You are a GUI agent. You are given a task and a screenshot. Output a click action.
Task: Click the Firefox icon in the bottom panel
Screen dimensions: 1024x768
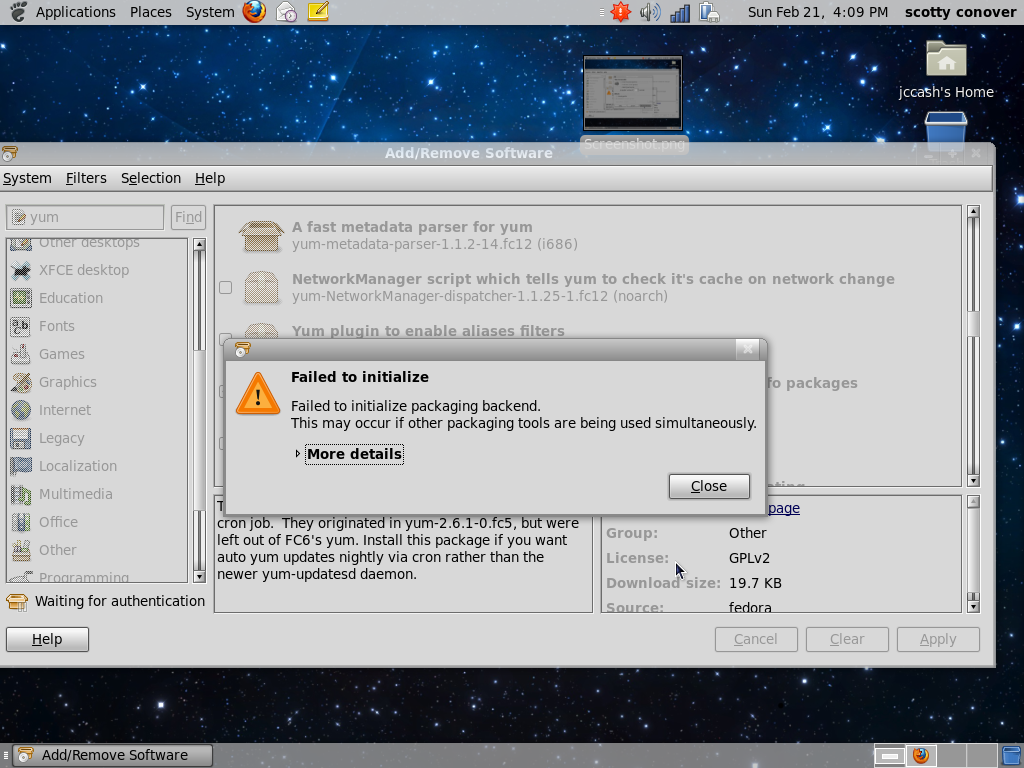921,755
